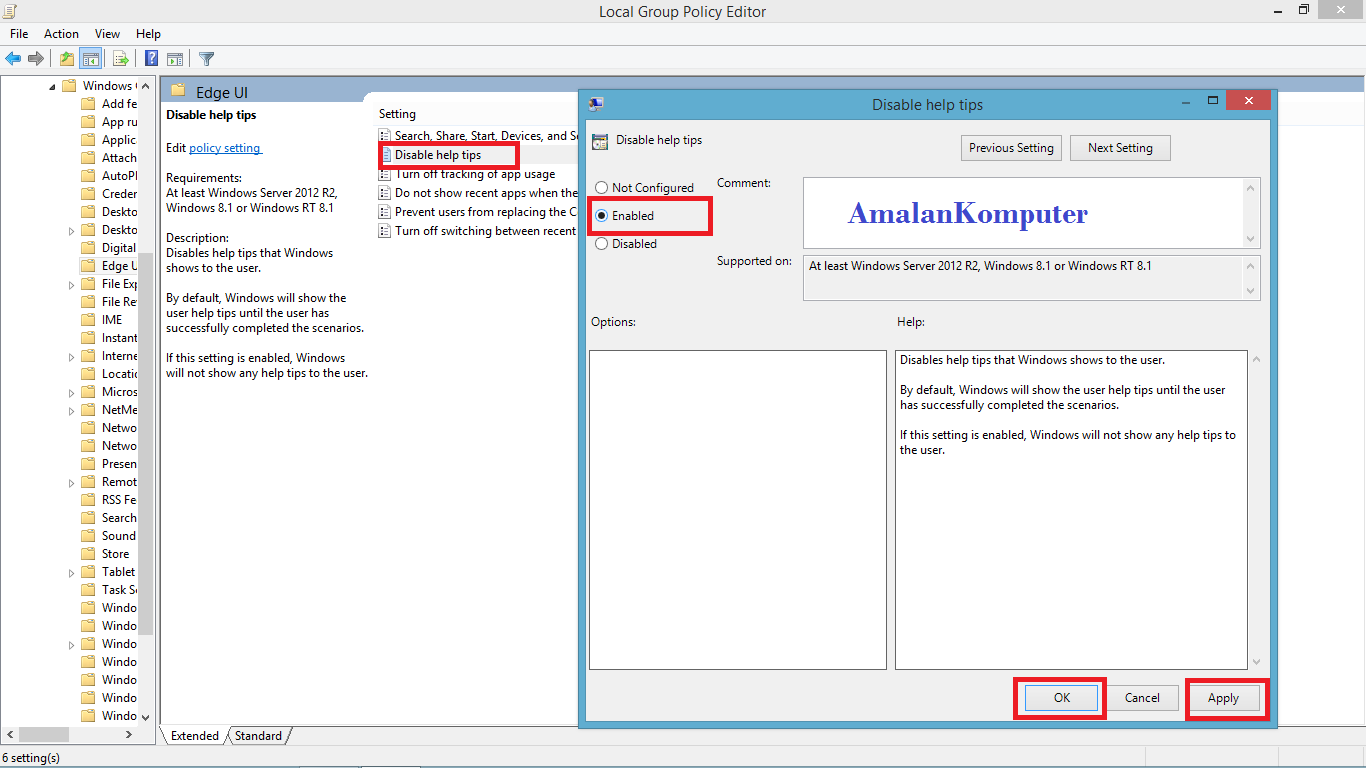Viewport: 1366px width, 768px height.
Task: Select the Disabled radio button
Action: [x=601, y=244]
